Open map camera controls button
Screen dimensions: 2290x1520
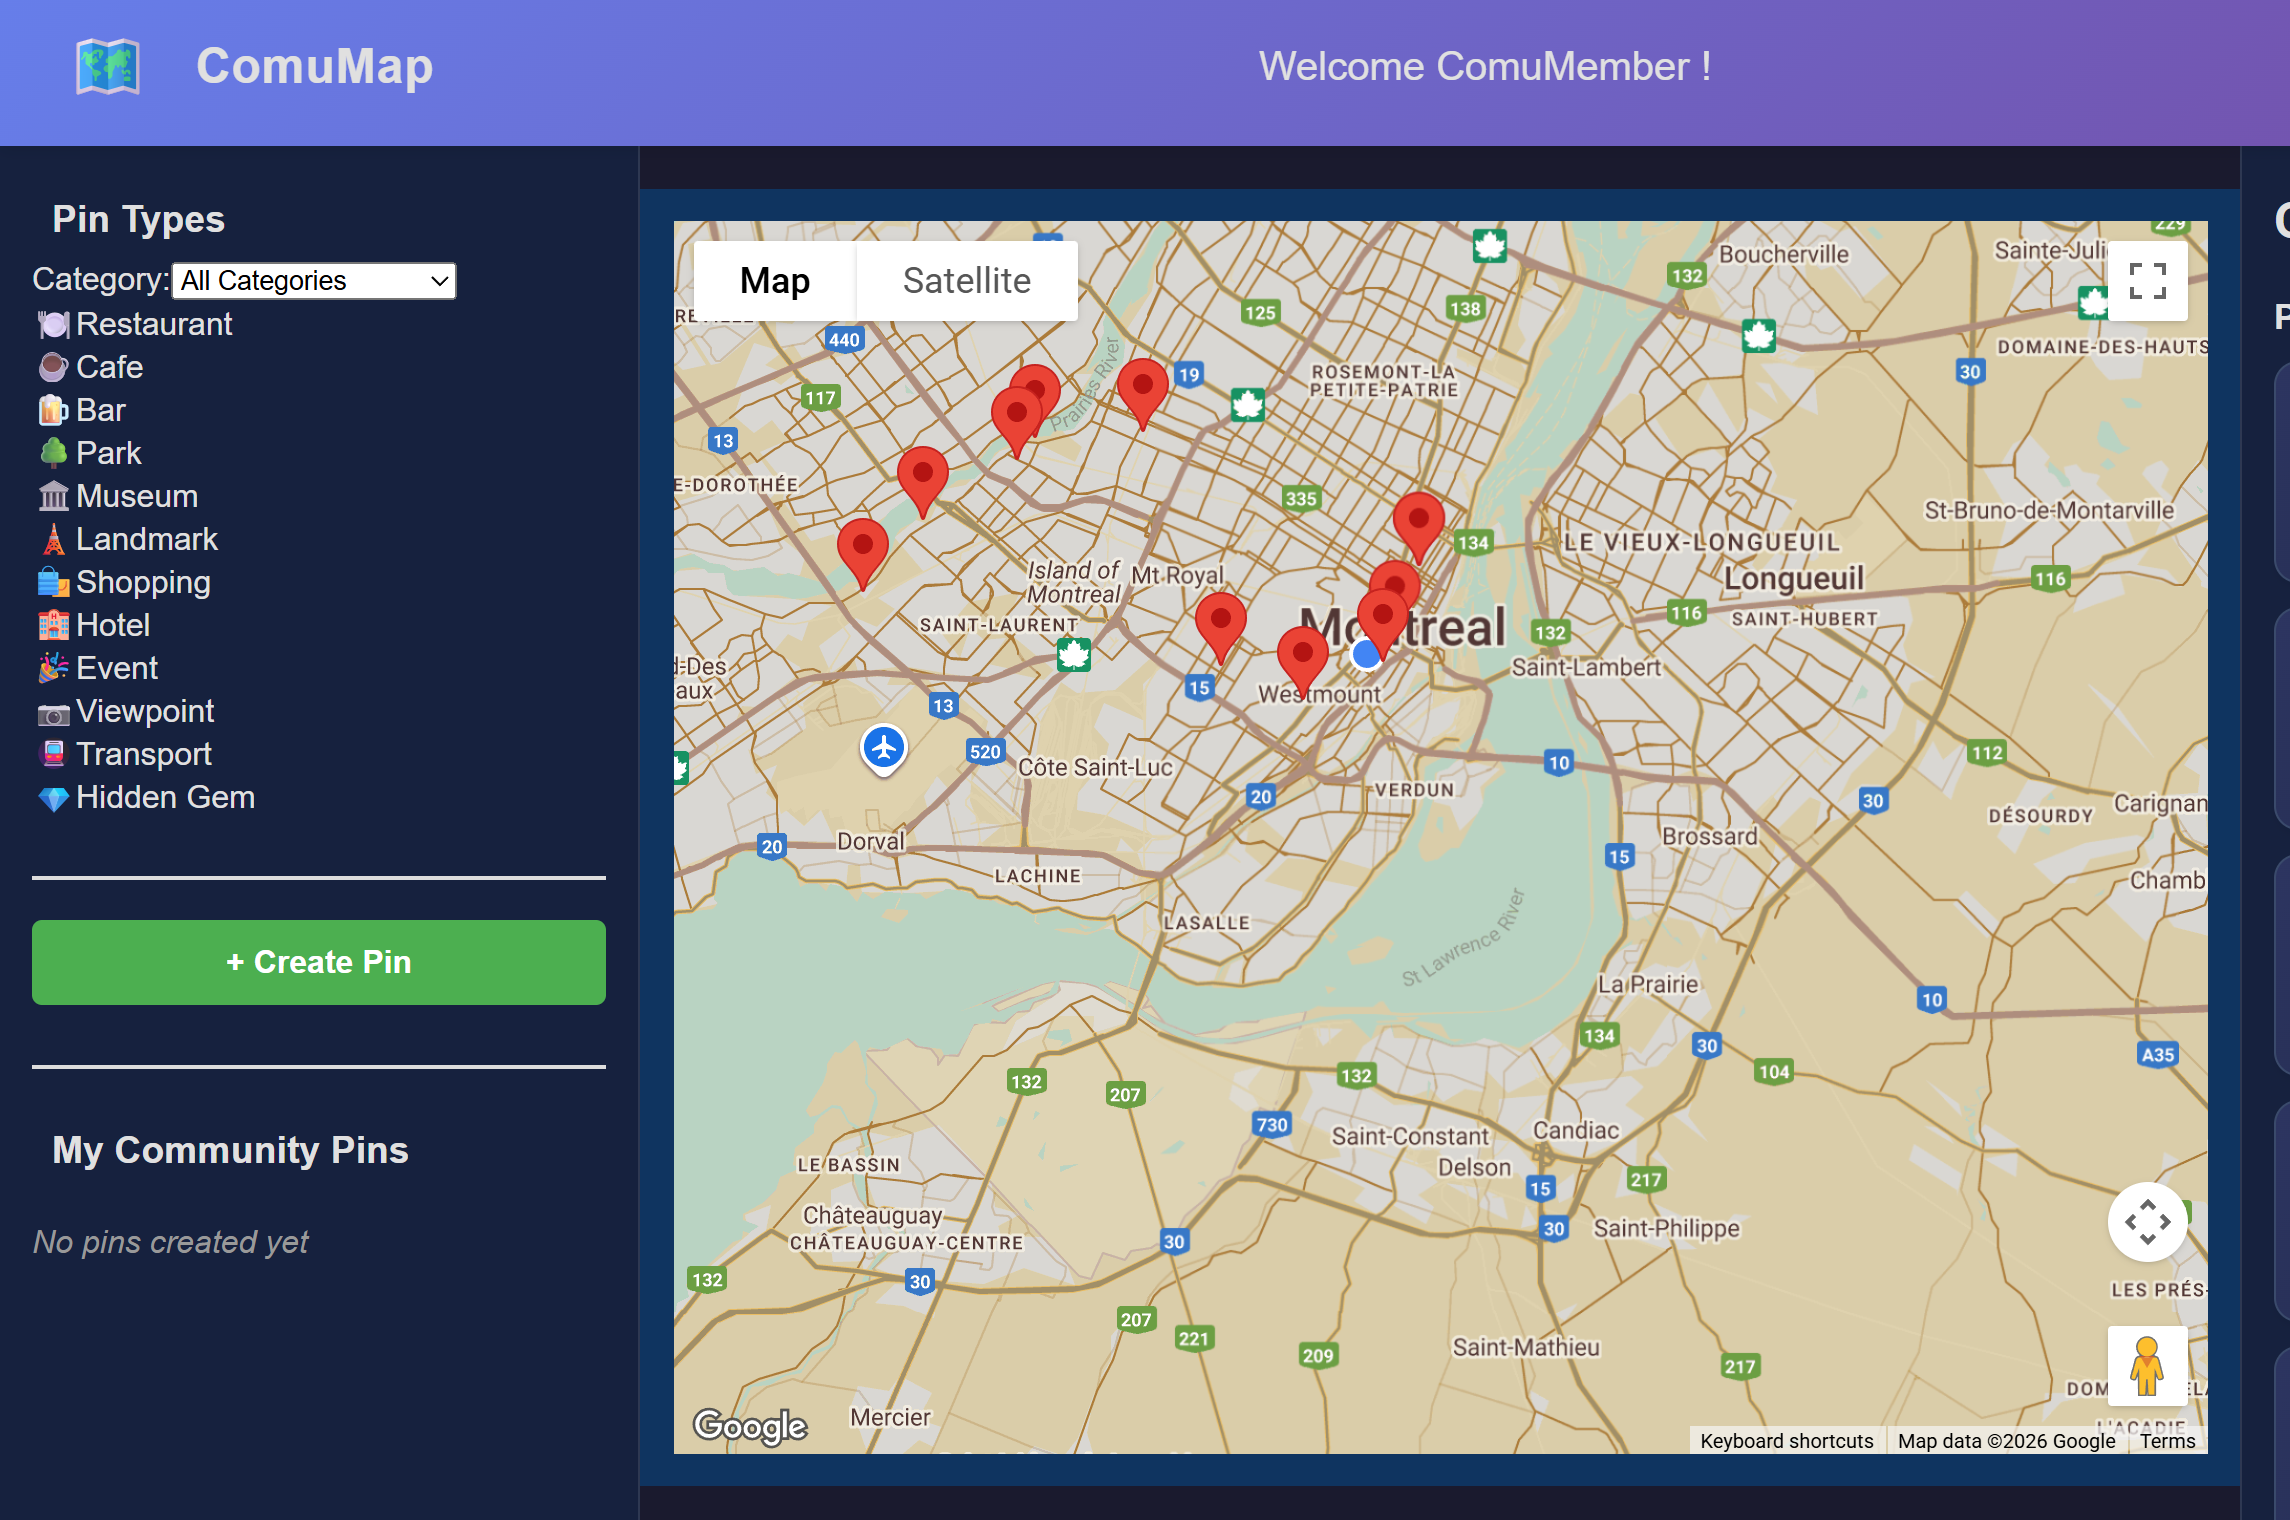pos(2147,1222)
